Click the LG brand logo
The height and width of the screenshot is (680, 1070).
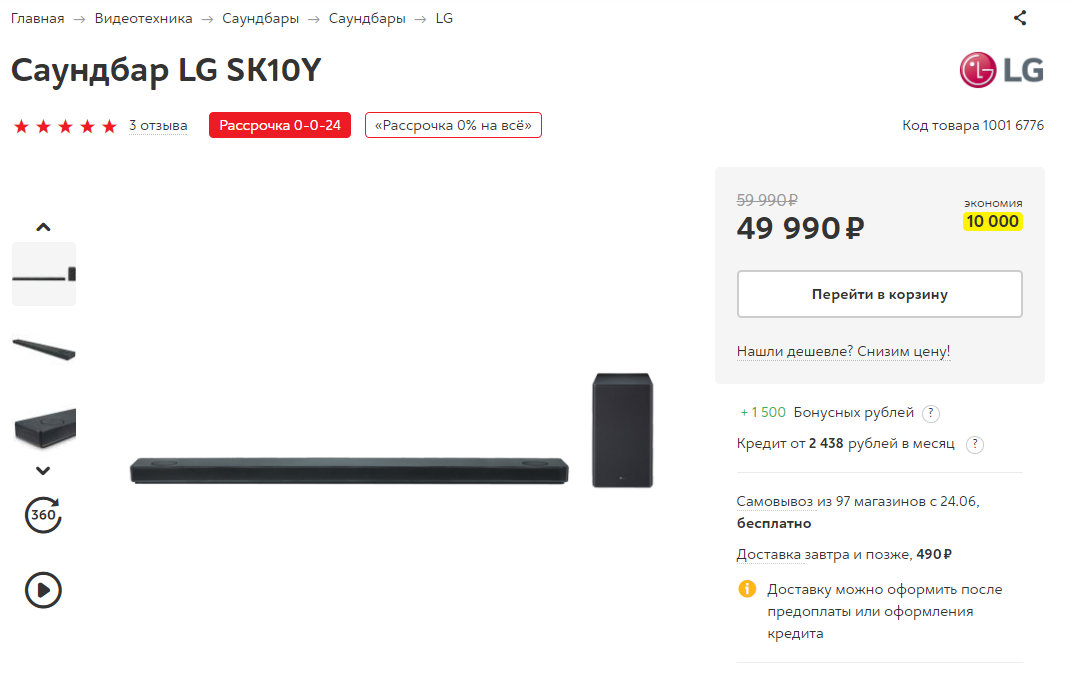[x=1001, y=70]
